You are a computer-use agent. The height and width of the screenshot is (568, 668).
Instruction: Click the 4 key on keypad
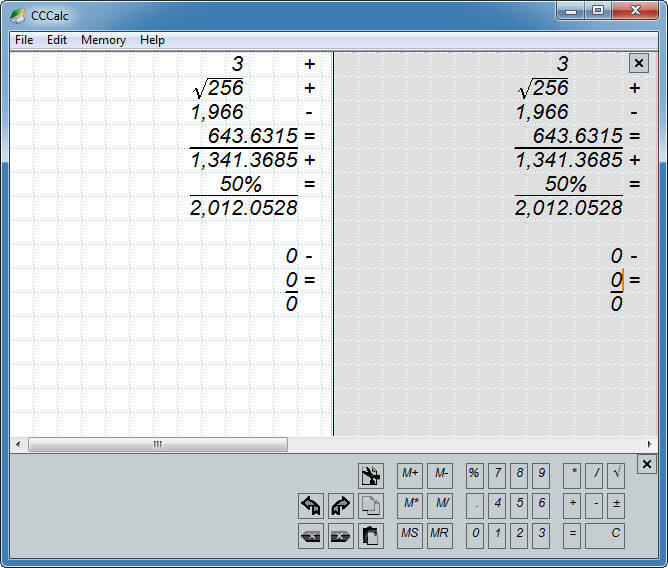pyautogui.click(x=497, y=506)
